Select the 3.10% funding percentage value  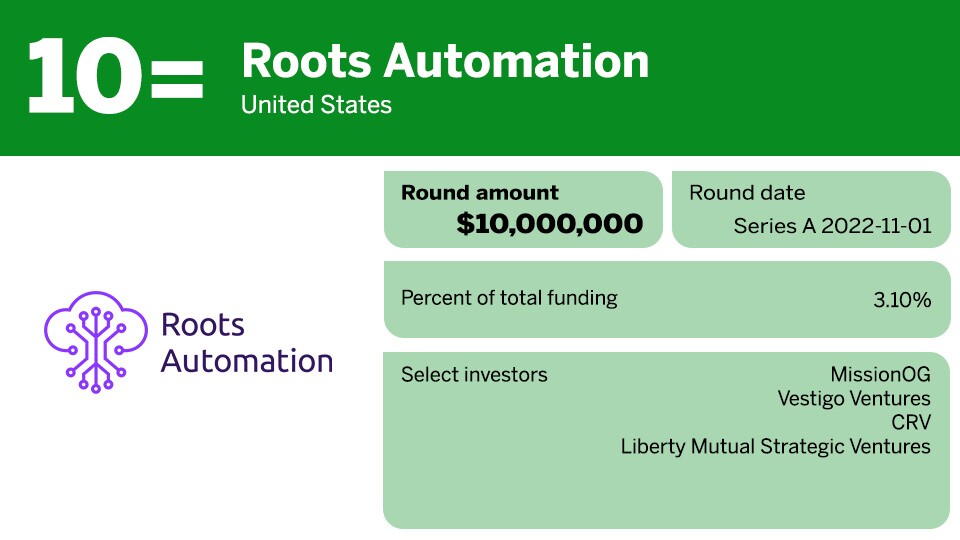(x=902, y=299)
